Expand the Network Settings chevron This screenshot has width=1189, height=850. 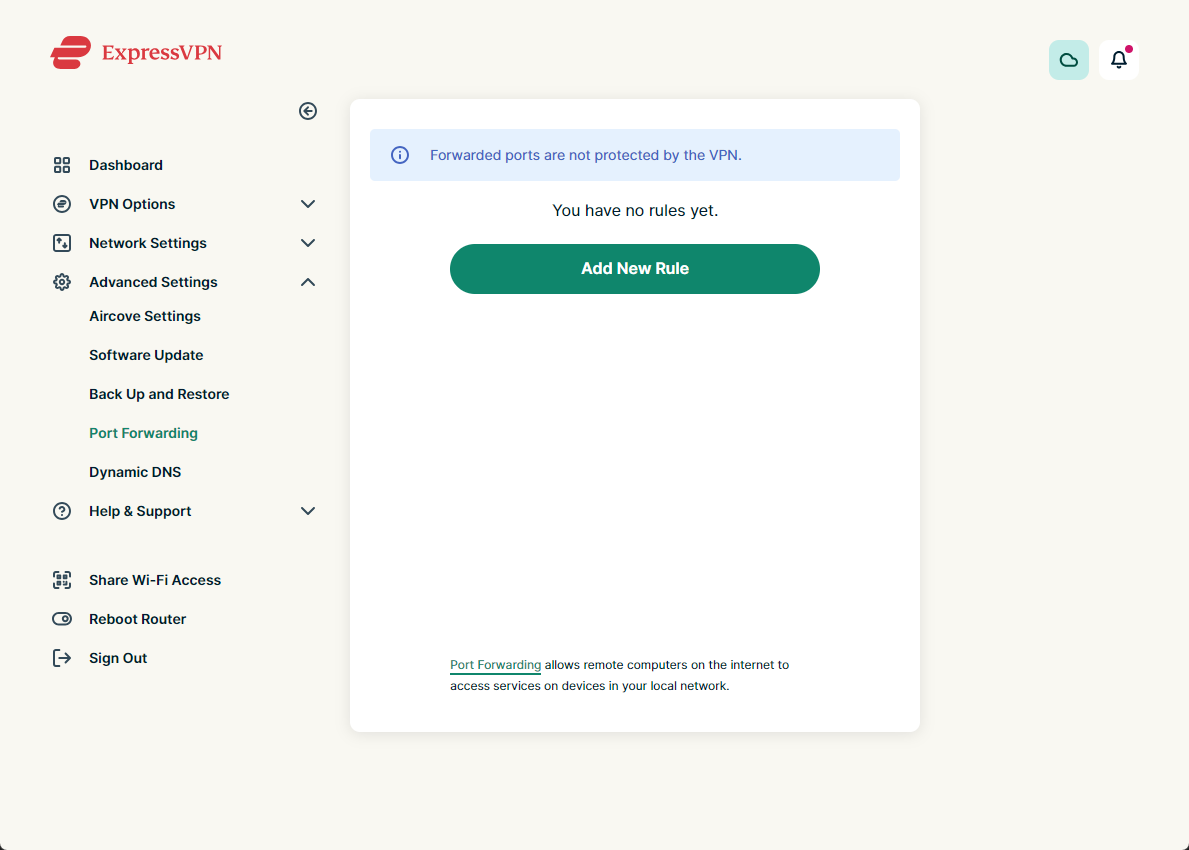pos(308,243)
